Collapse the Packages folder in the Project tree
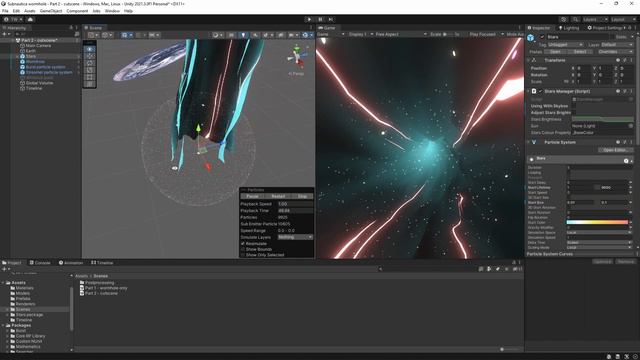Screen dimensions: 640x360 3,325
